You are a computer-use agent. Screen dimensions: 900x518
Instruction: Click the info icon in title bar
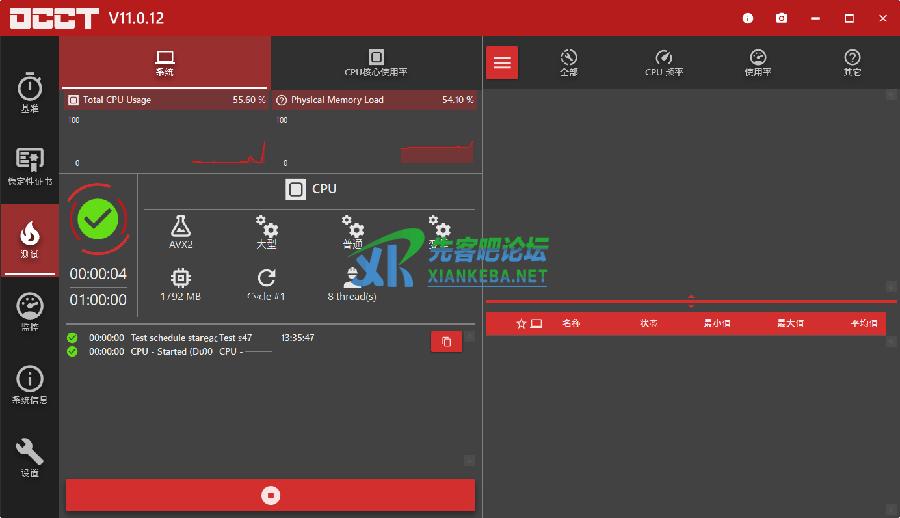coord(748,18)
